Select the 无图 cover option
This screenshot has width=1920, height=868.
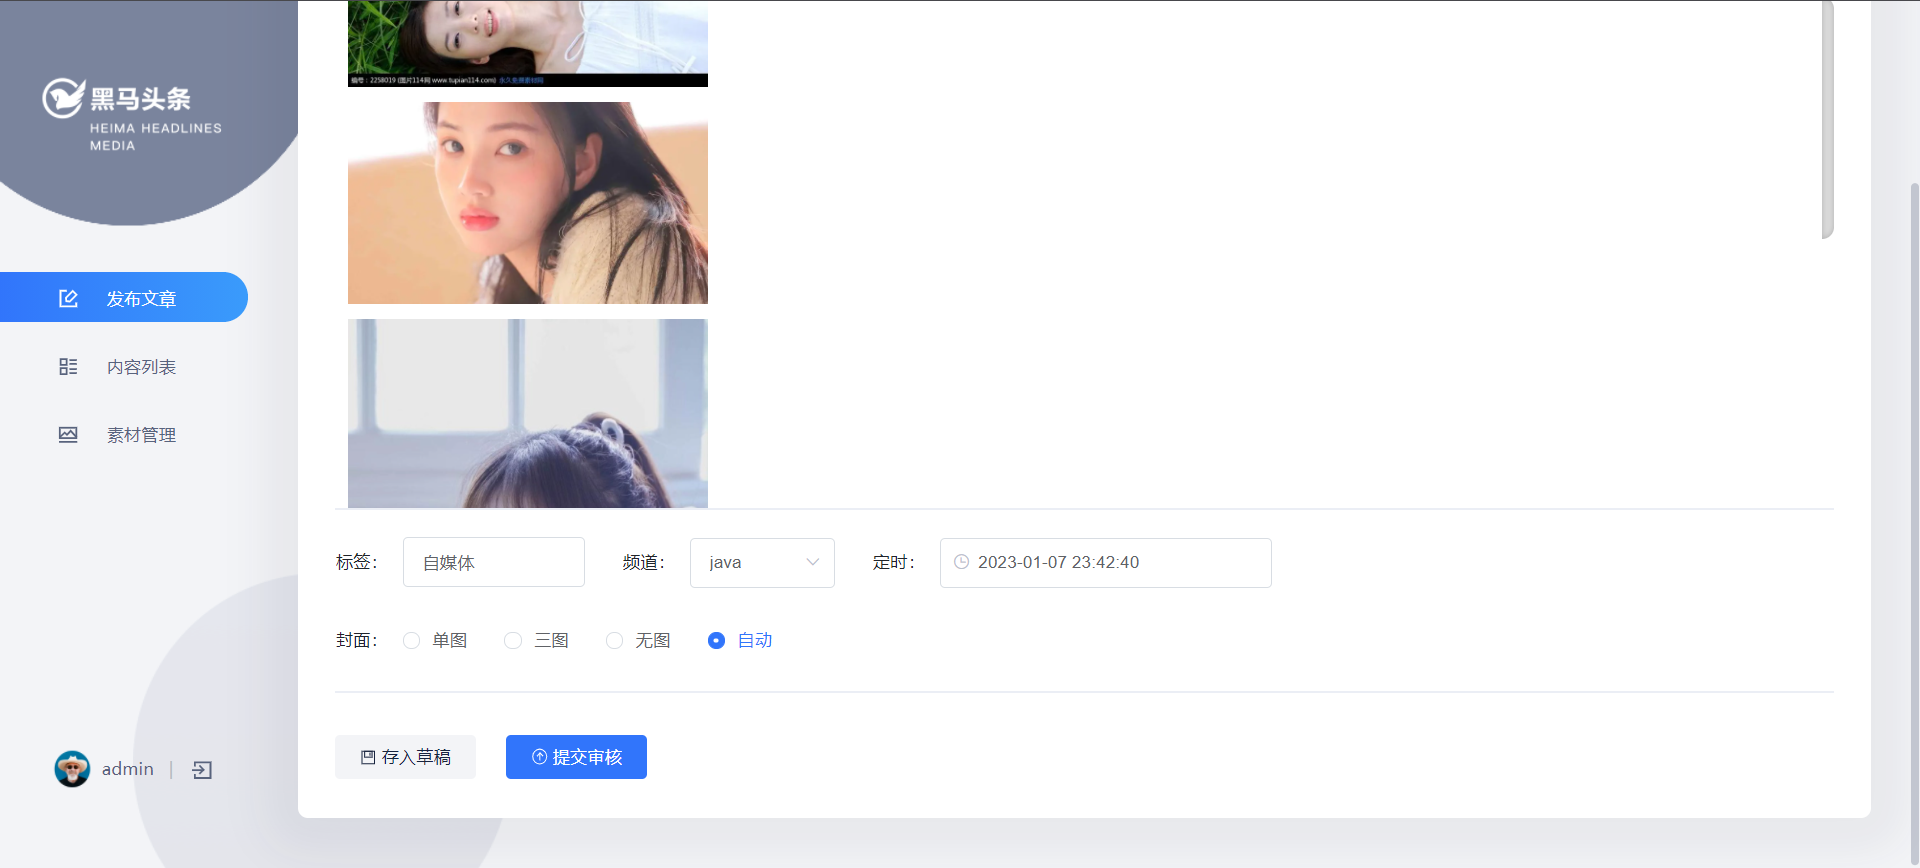pyautogui.click(x=638, y=640)
